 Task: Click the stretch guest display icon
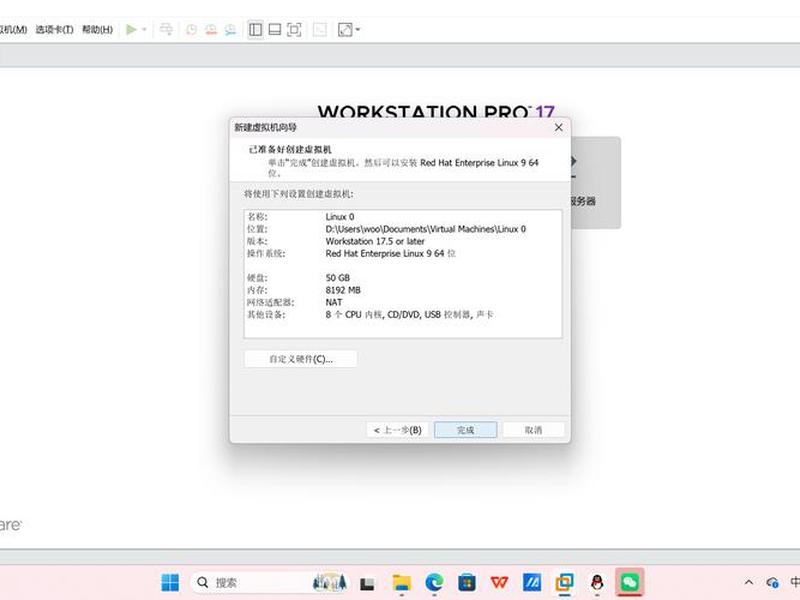click(345, 30)
